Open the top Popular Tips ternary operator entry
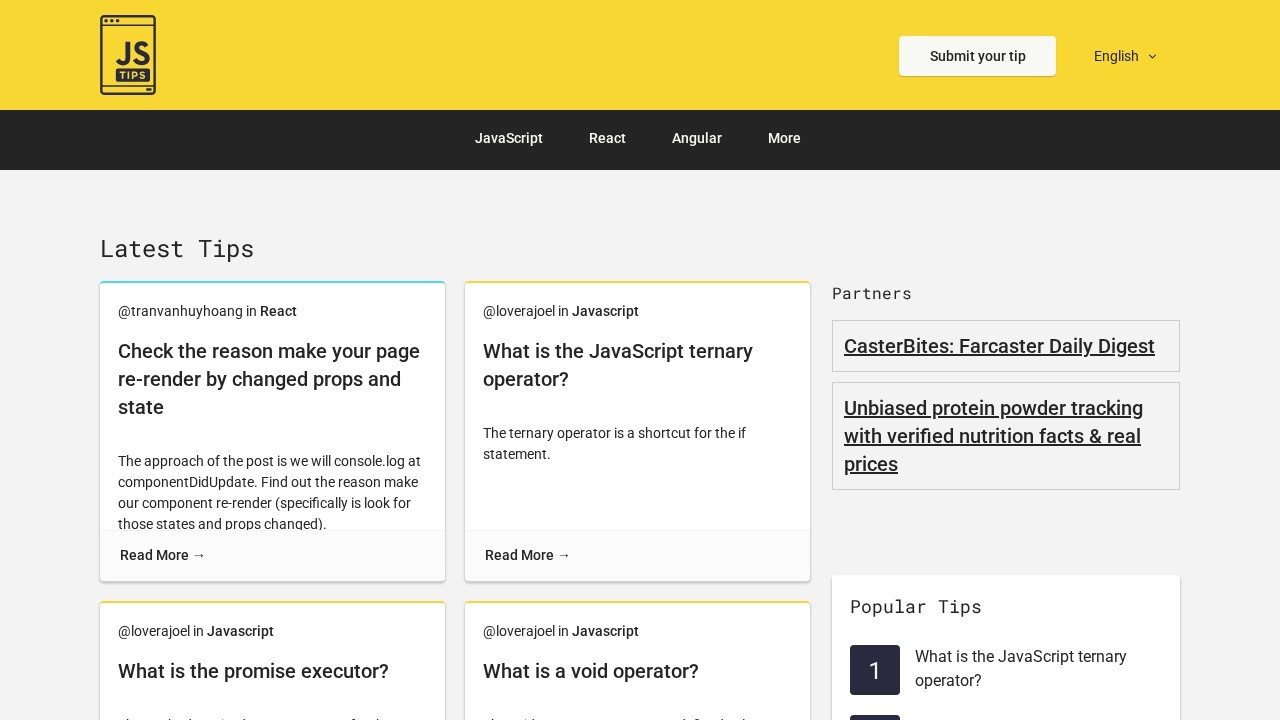The width and height of the screenshot is (1280, 720). [x=1020, y=669]
